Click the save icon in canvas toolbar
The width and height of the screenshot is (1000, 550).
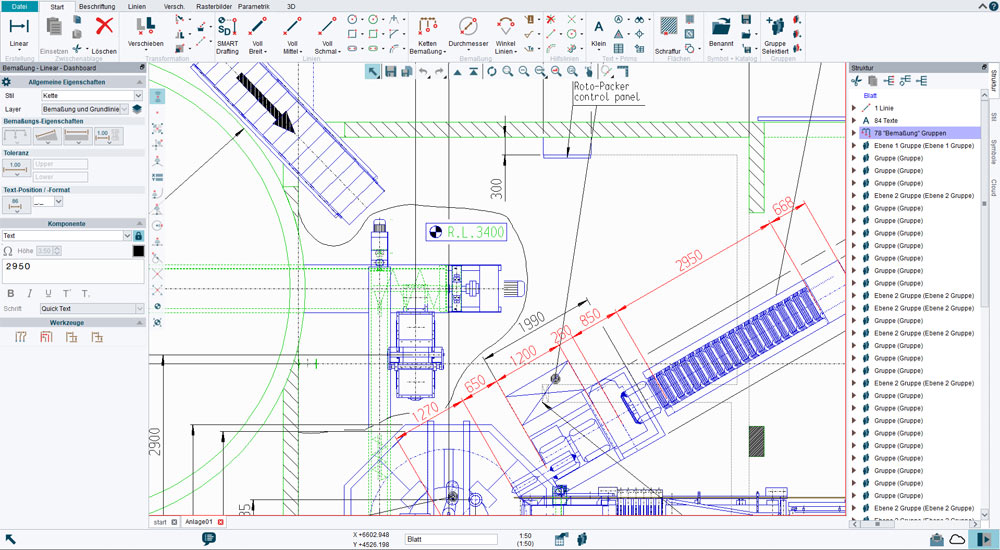[390, 71]
